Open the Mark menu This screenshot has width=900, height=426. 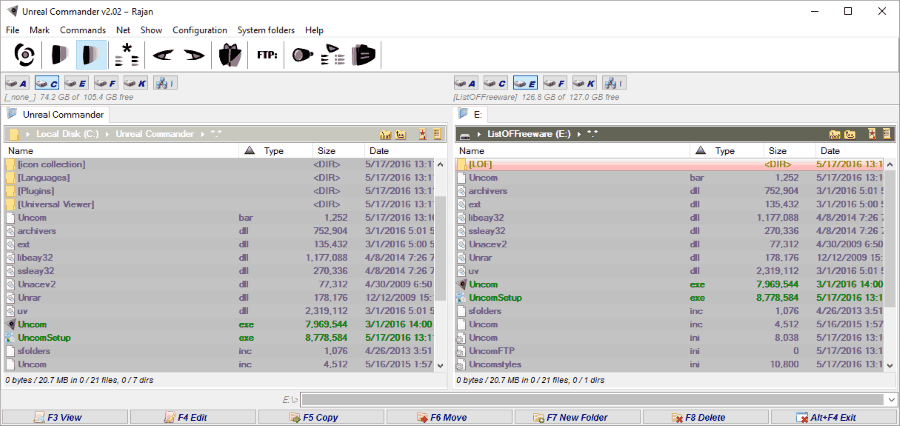[40, 30]
